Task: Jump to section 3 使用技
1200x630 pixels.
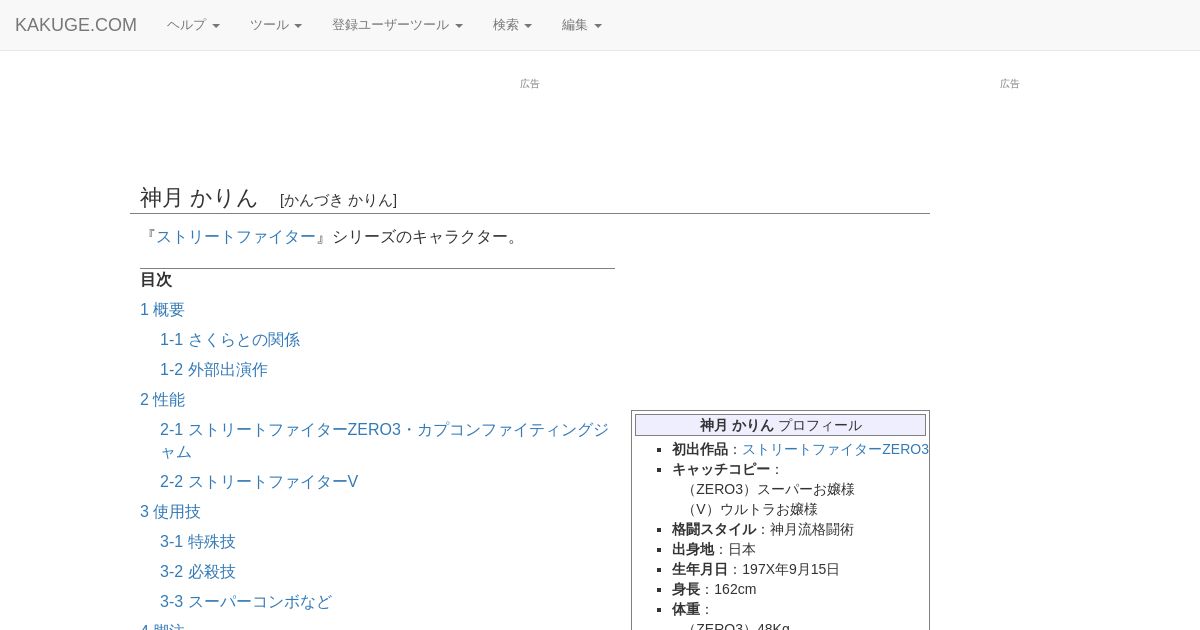Action: click(x=170, y=512)
